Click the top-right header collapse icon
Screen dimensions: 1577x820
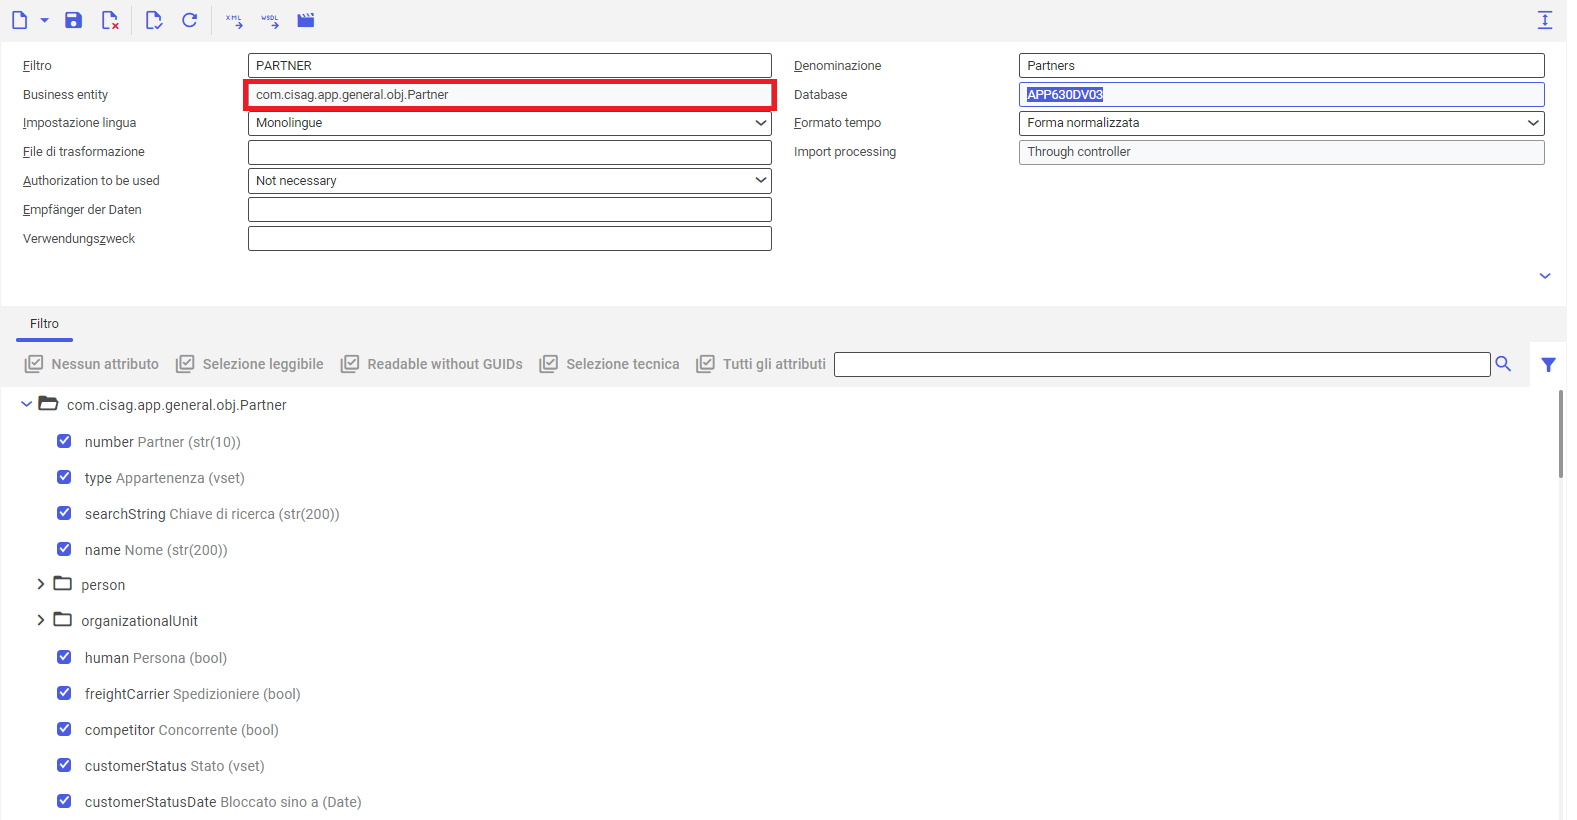1545,19
